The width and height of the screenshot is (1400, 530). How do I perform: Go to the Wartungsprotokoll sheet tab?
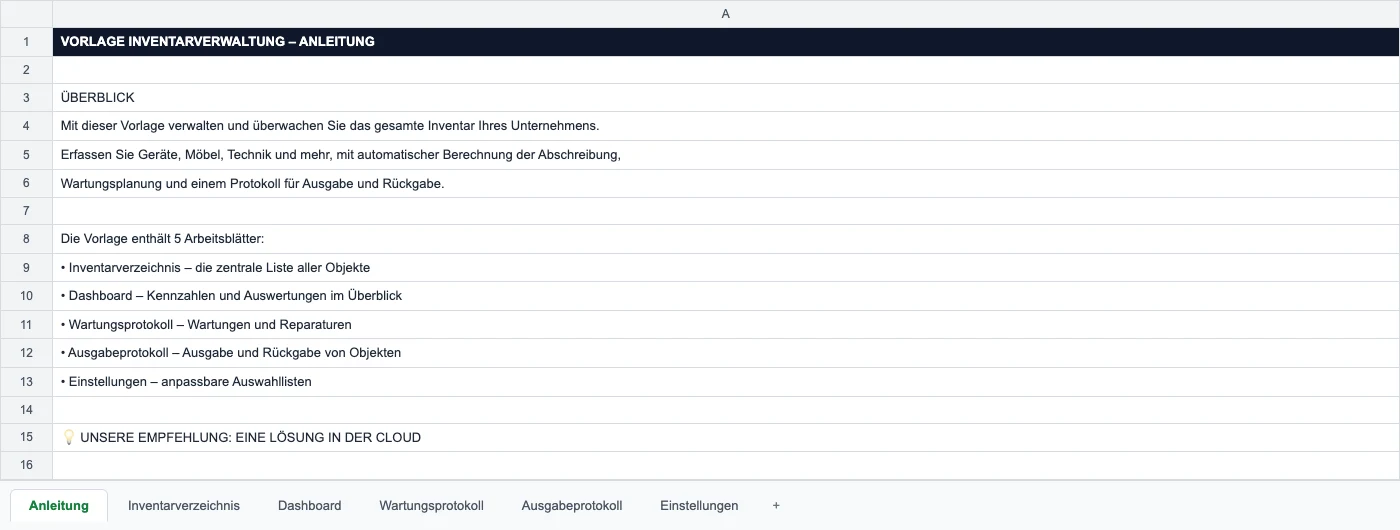point(431,505)
